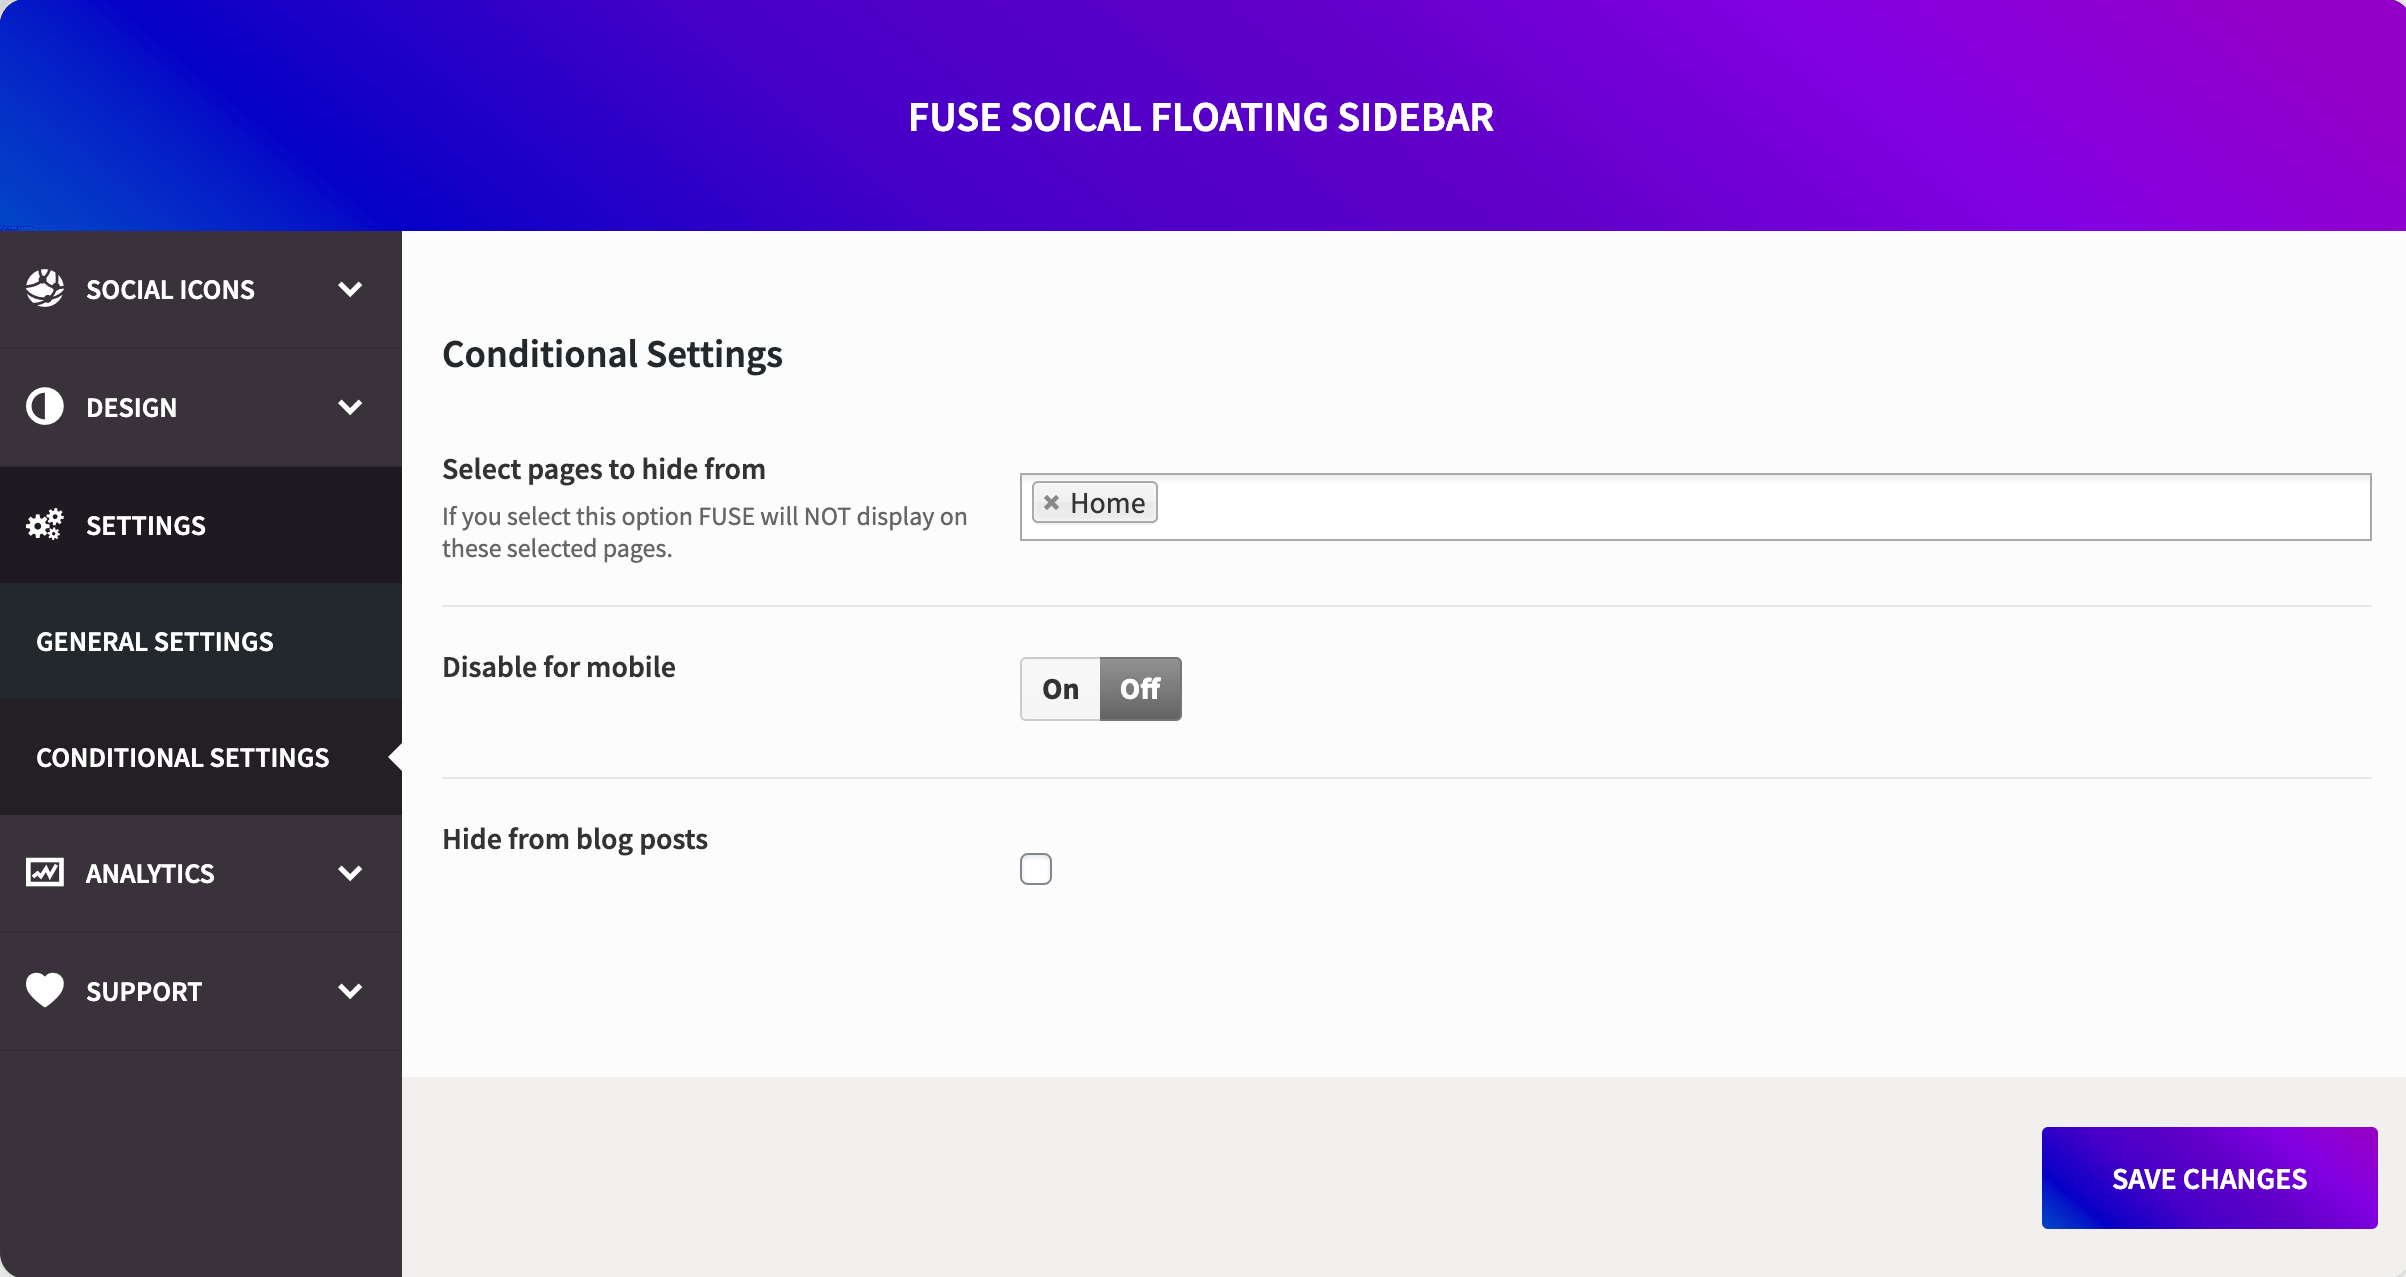
Task: Check the Hide from blog posts box
Action: tap(1036, 869)
